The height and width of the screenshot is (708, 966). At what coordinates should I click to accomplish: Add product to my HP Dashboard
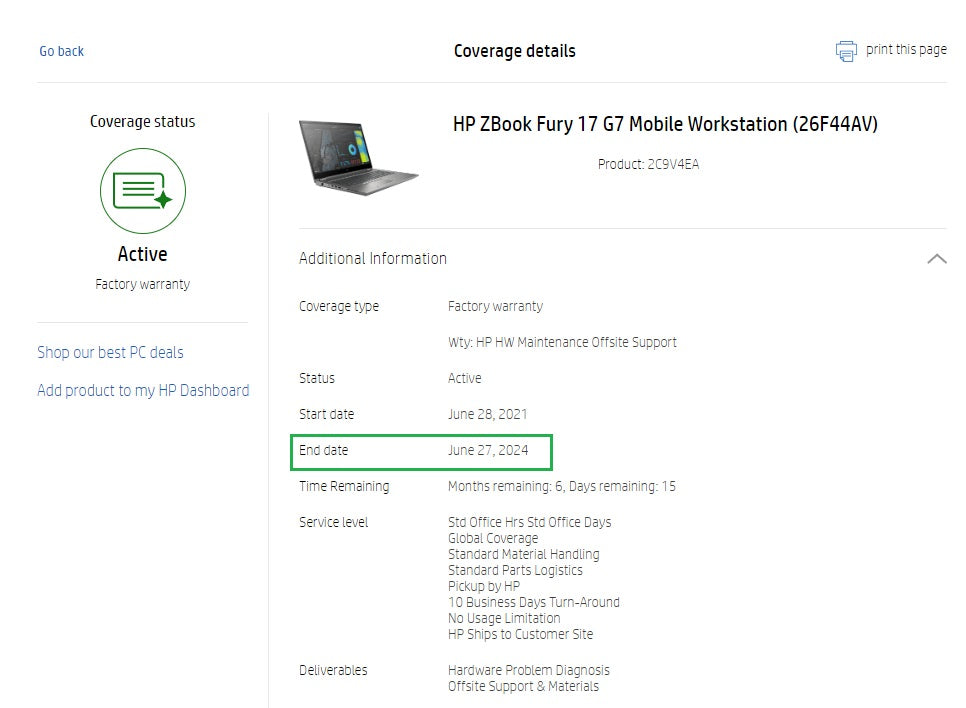coord(143,391)
